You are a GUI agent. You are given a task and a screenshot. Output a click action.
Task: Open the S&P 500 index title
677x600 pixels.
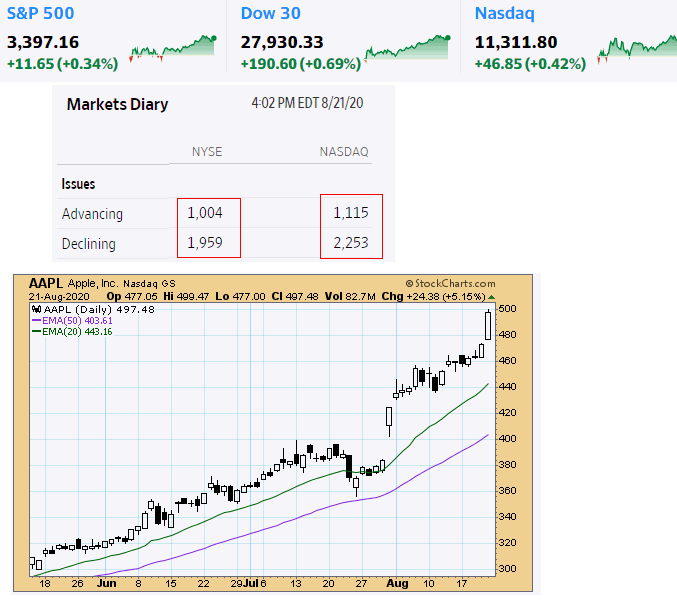[40, 15]
